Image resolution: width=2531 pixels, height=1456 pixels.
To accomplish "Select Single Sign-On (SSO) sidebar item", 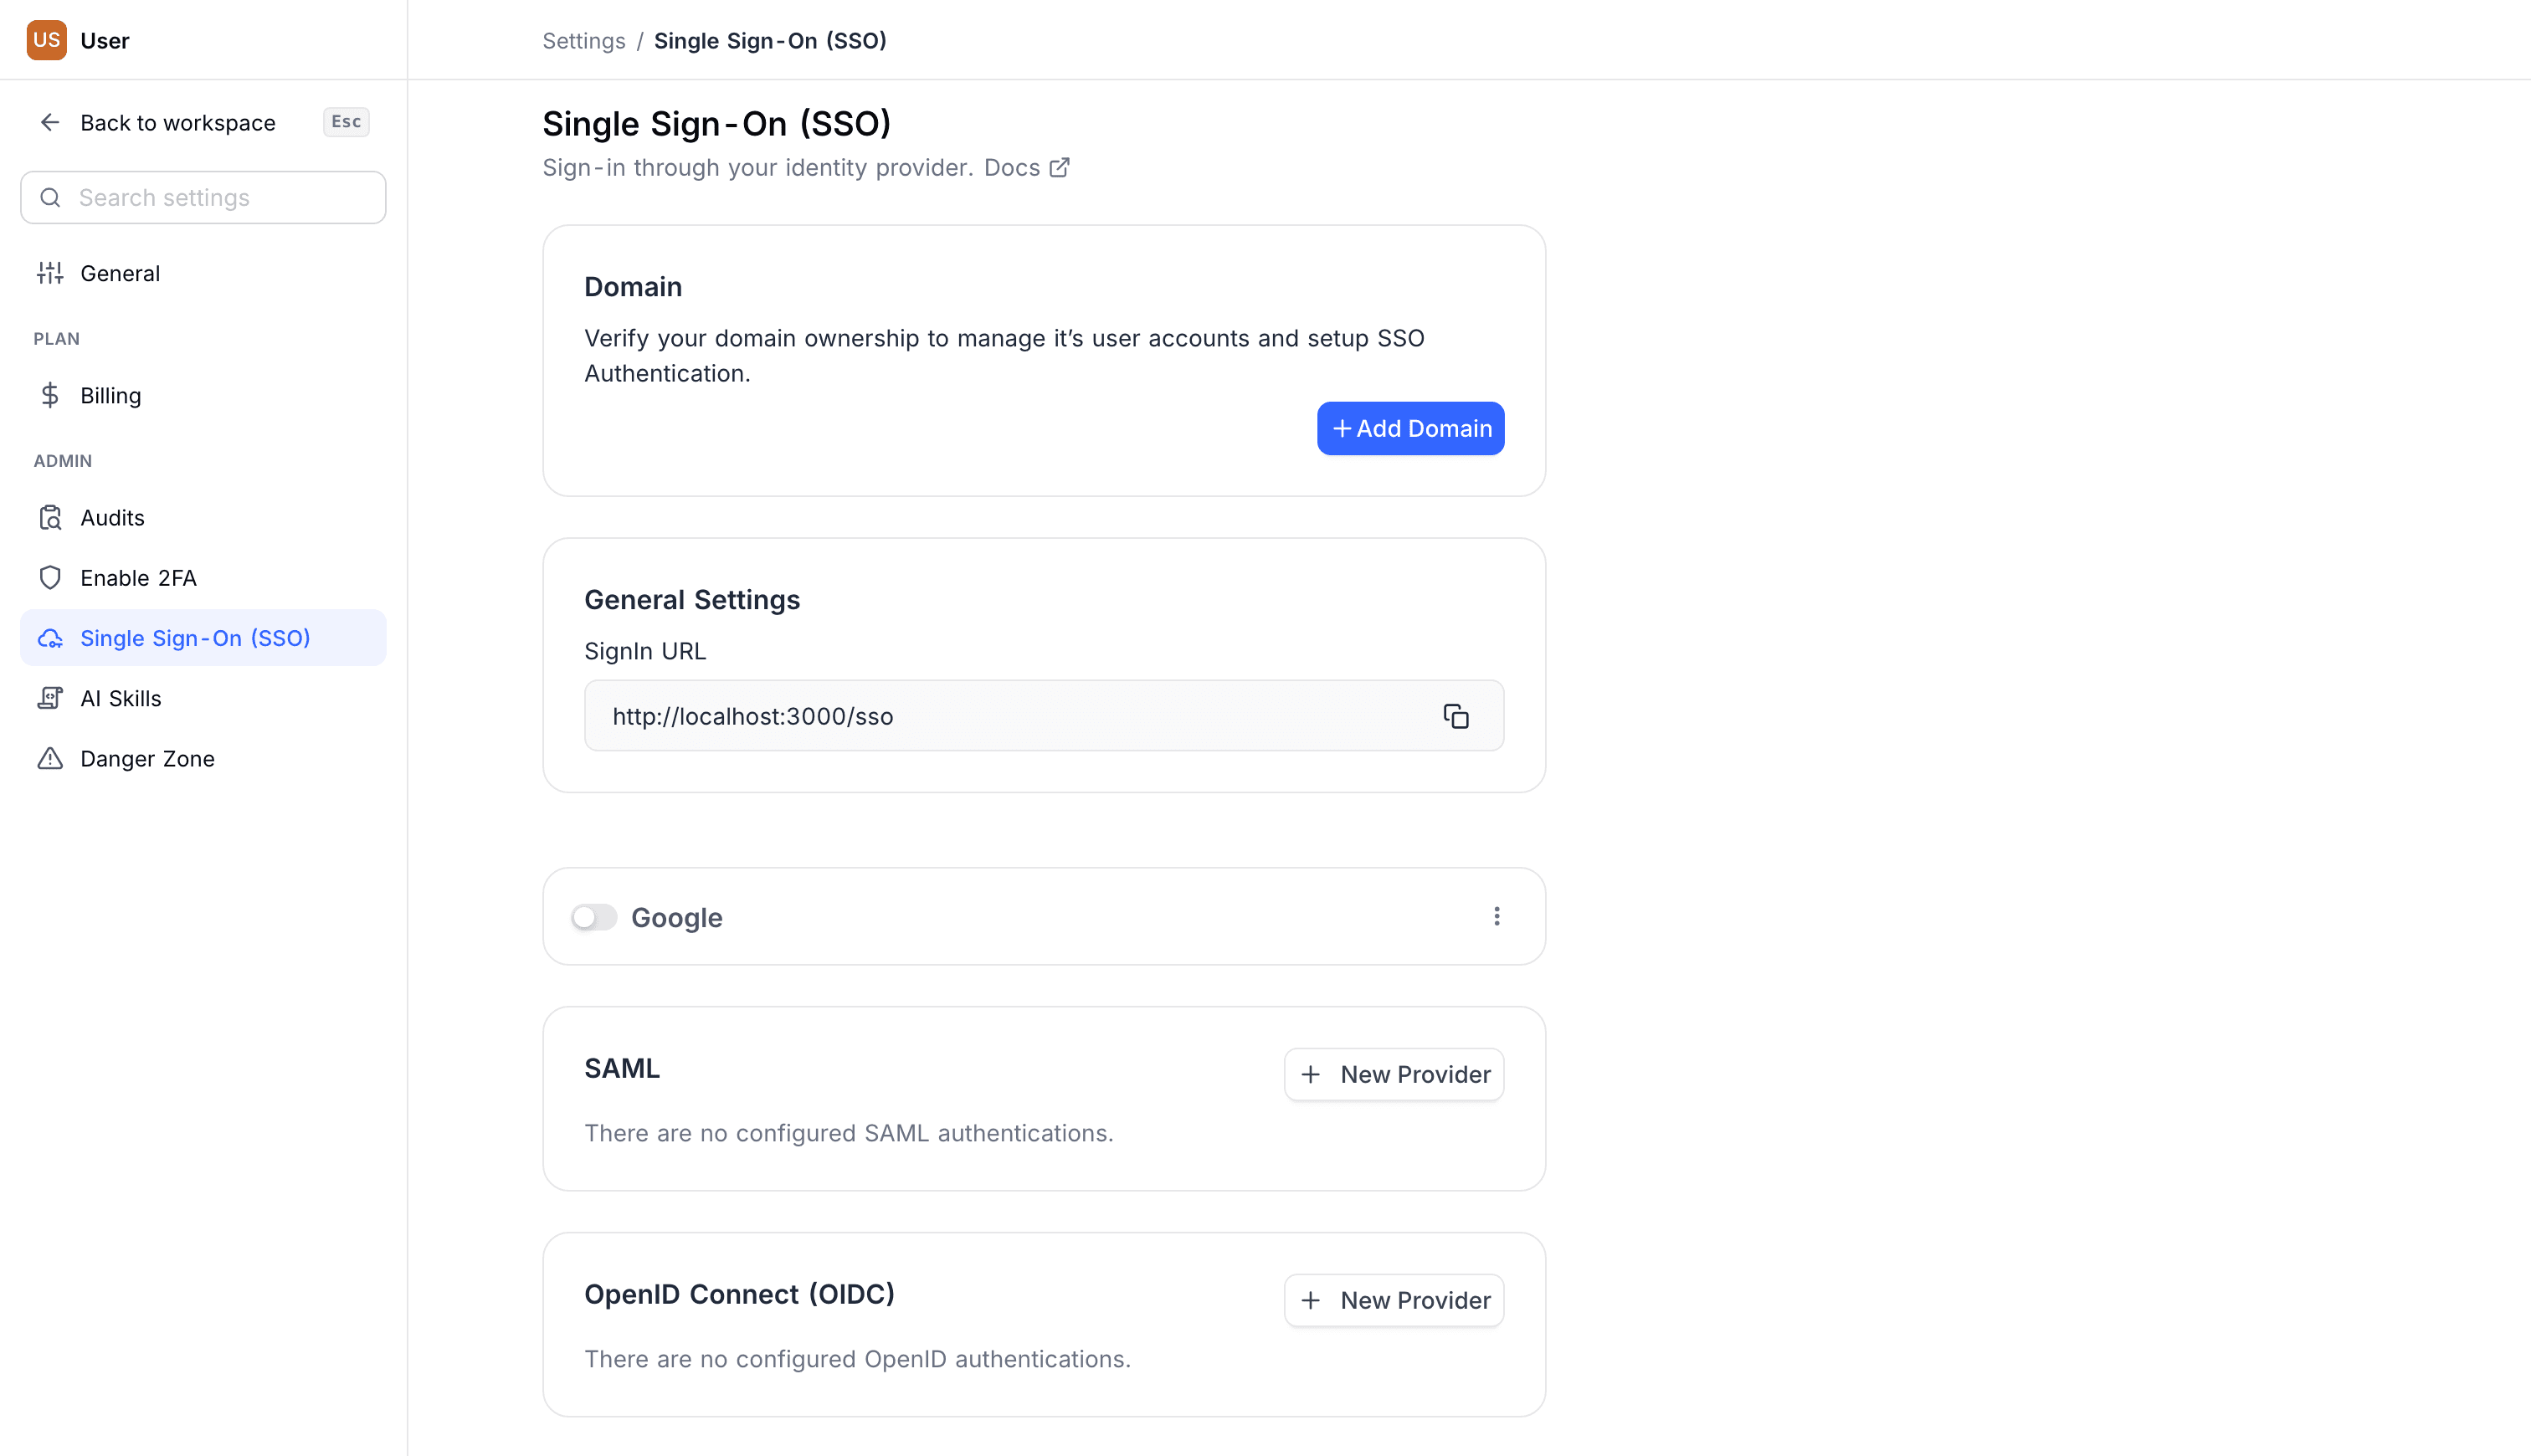I will coord(203,638).
